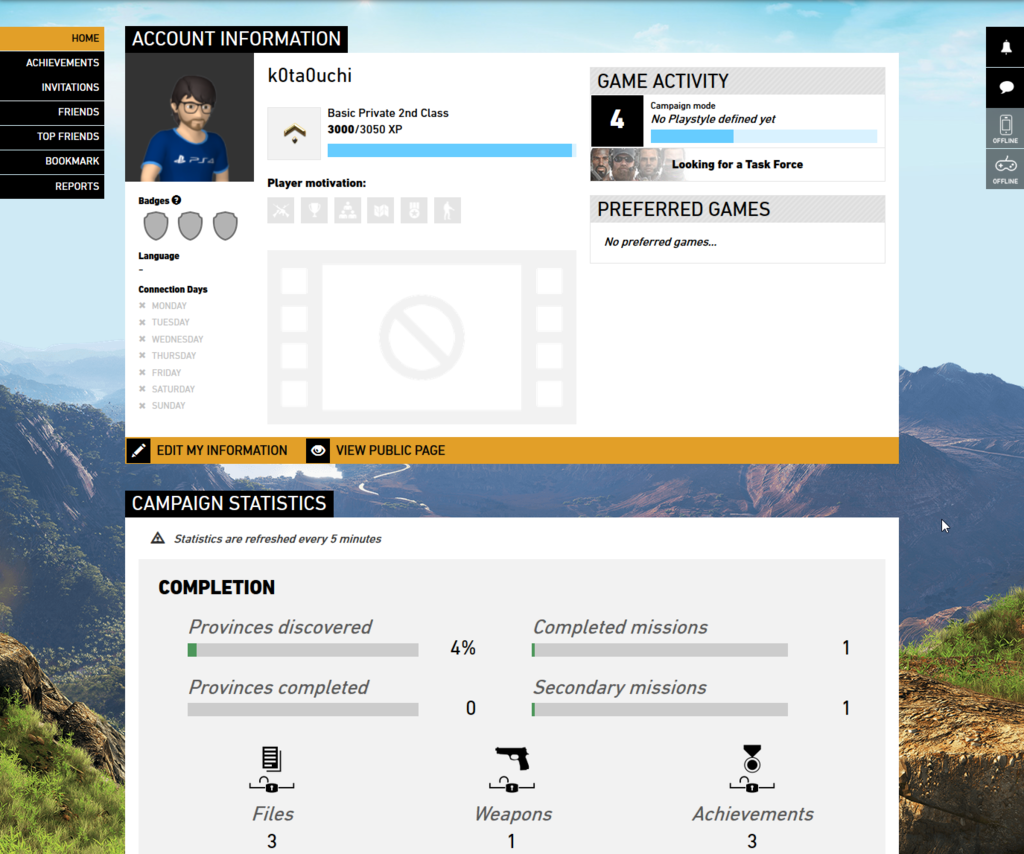Image resolution: width=1024 pixels, height=854 pixels.
Task: Click the unavailable video placeholder
Action: coord(422,337)
